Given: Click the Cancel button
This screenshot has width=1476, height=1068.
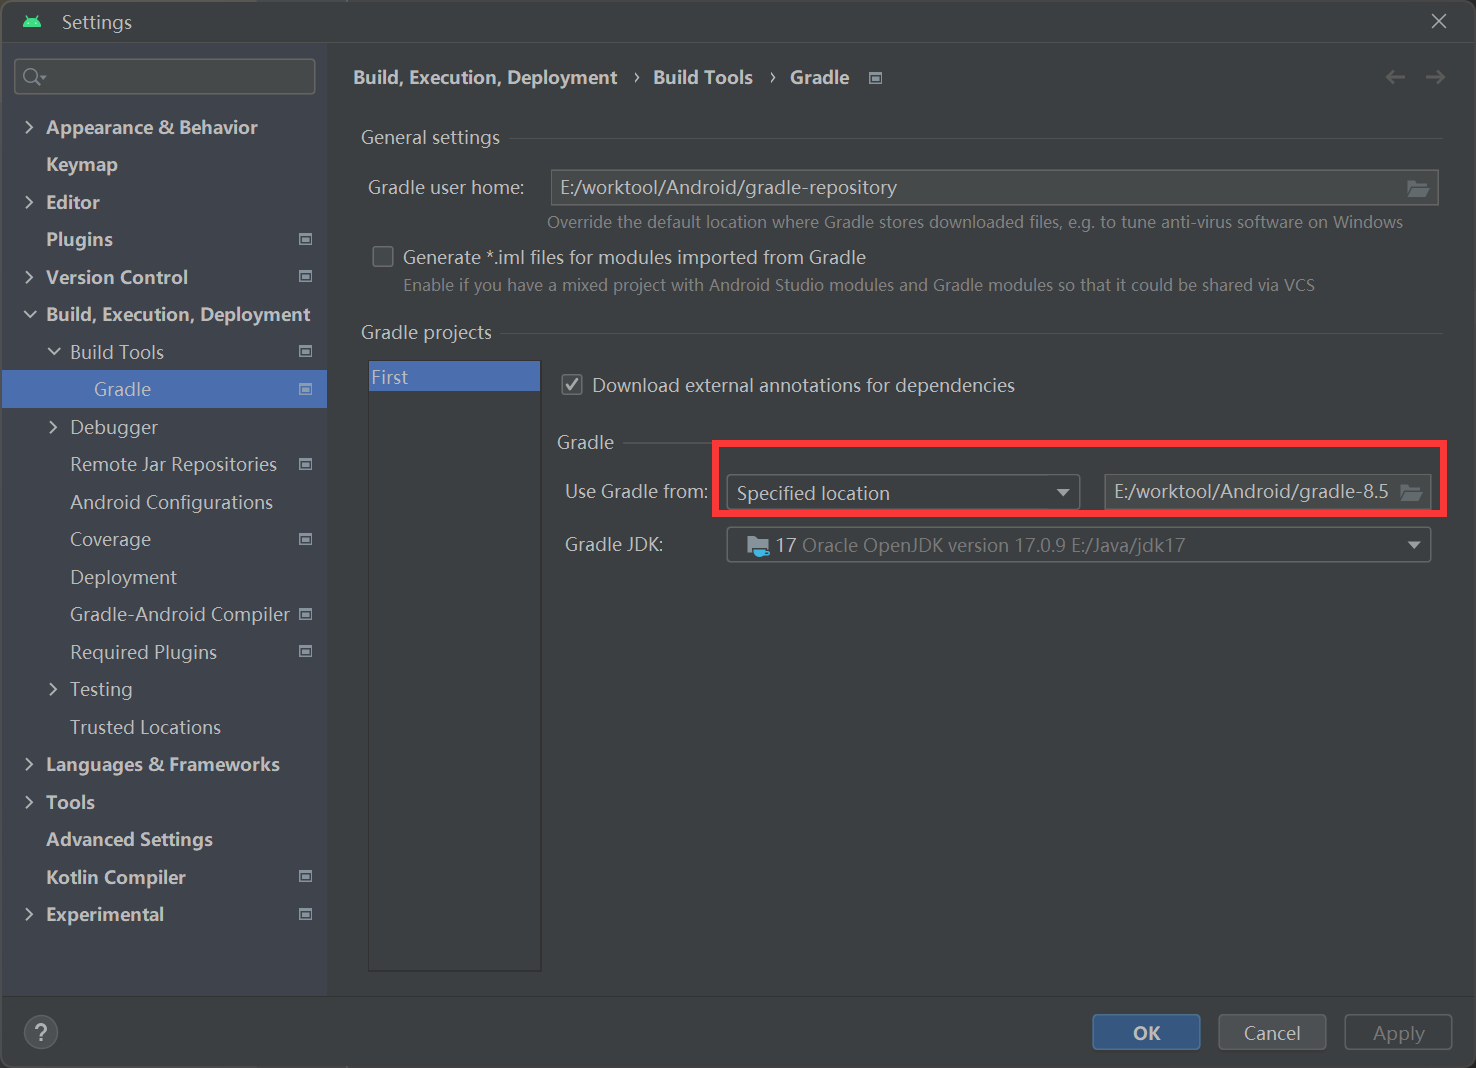Looking at the screenshot, I should tap(1271, 1032).
